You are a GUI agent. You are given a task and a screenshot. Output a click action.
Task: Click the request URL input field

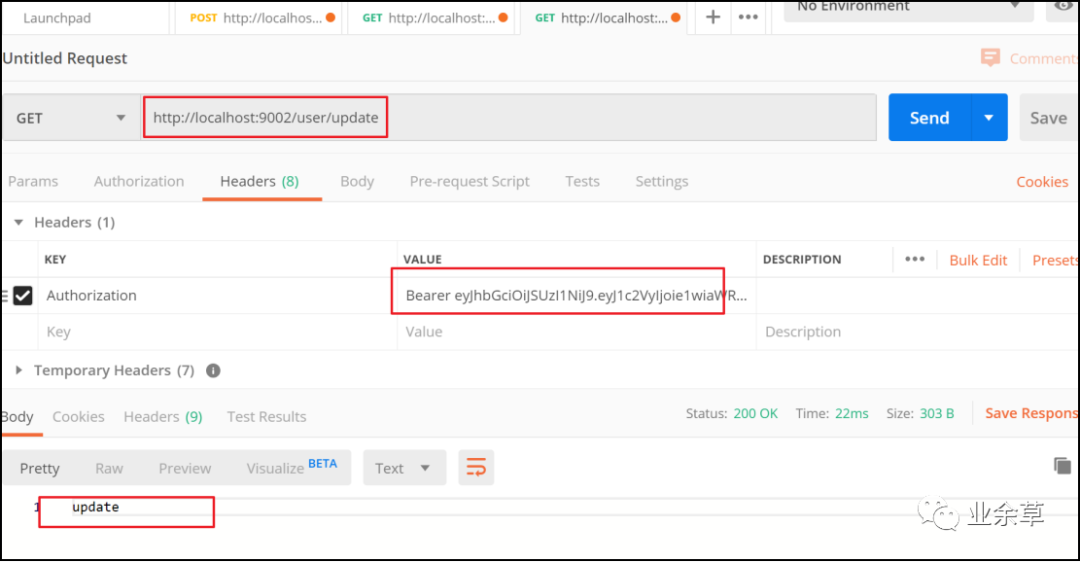[510, 118]
